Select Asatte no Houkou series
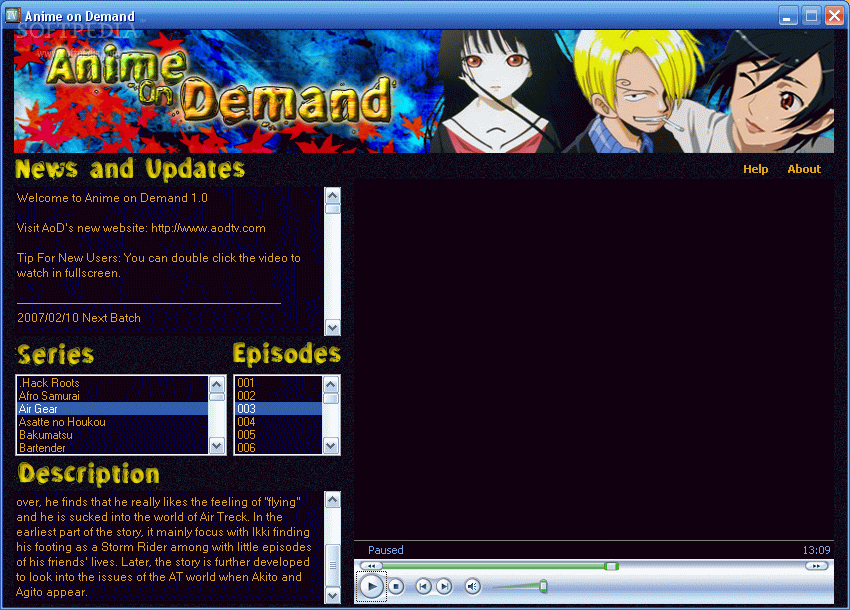This screenshot has width=850, height=610. [113, 422]
